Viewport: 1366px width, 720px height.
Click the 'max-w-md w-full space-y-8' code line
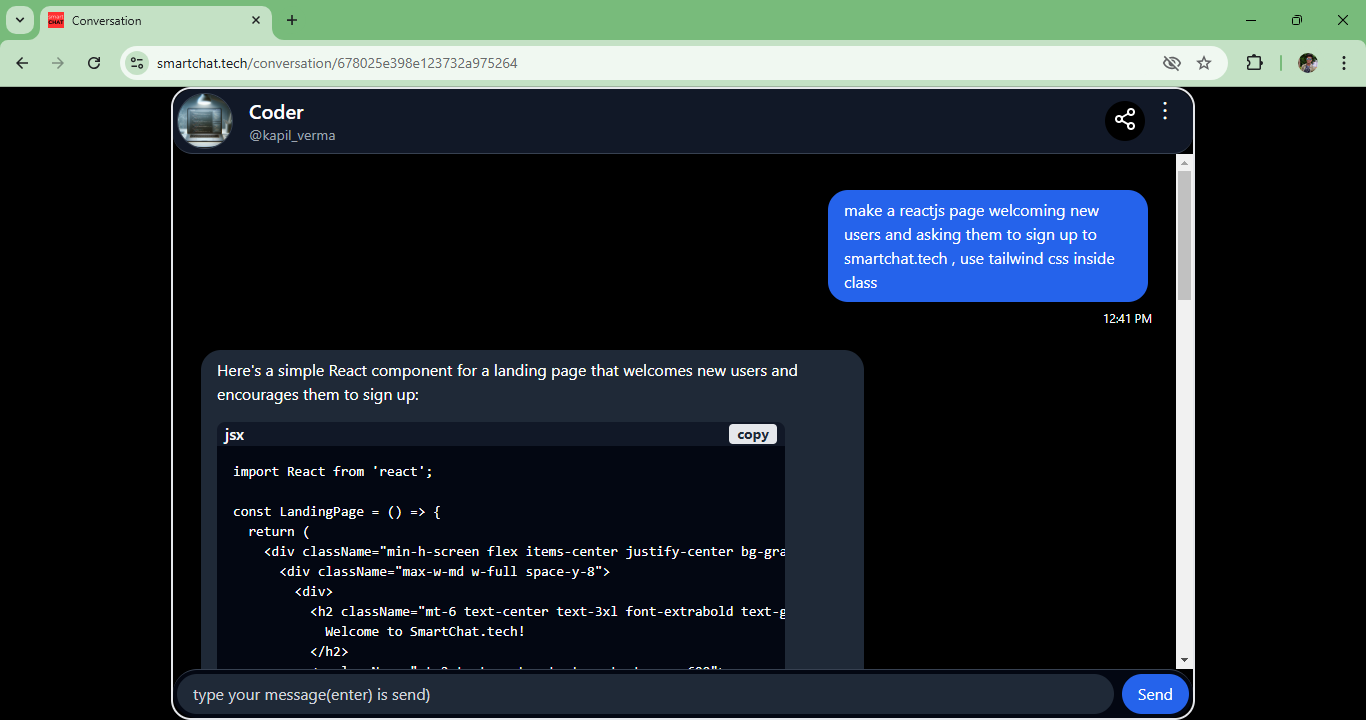[x=445, y=571]
